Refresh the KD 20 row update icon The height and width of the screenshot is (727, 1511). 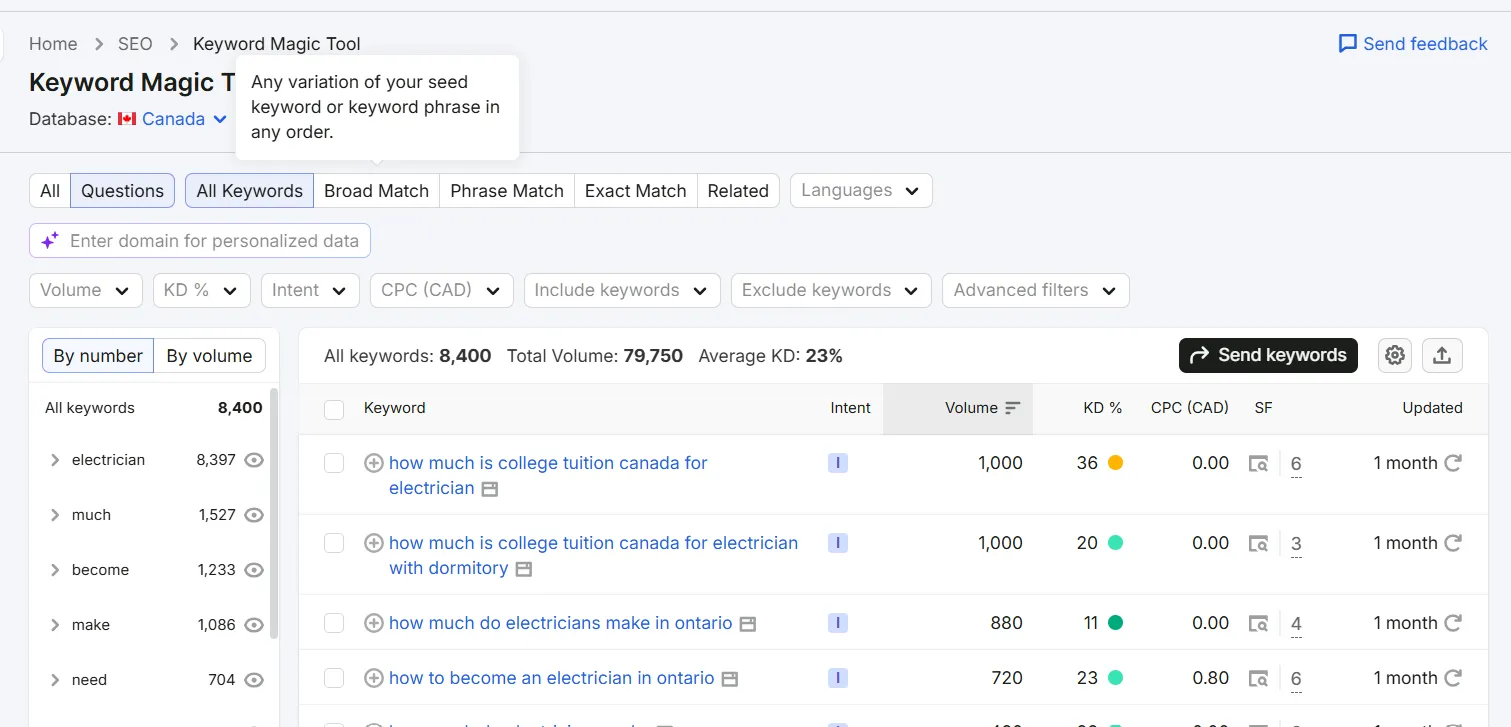click(1453, 543)
